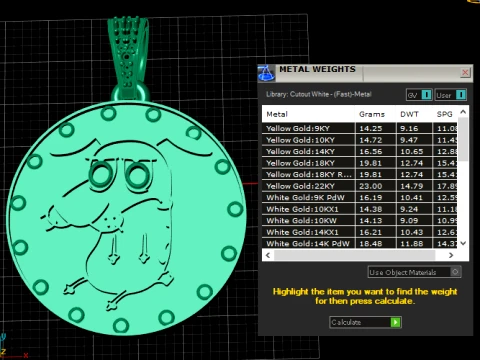
Task: Click the green Calculate arrow icon
Action: pyautogui.click(x=395, y=322)
